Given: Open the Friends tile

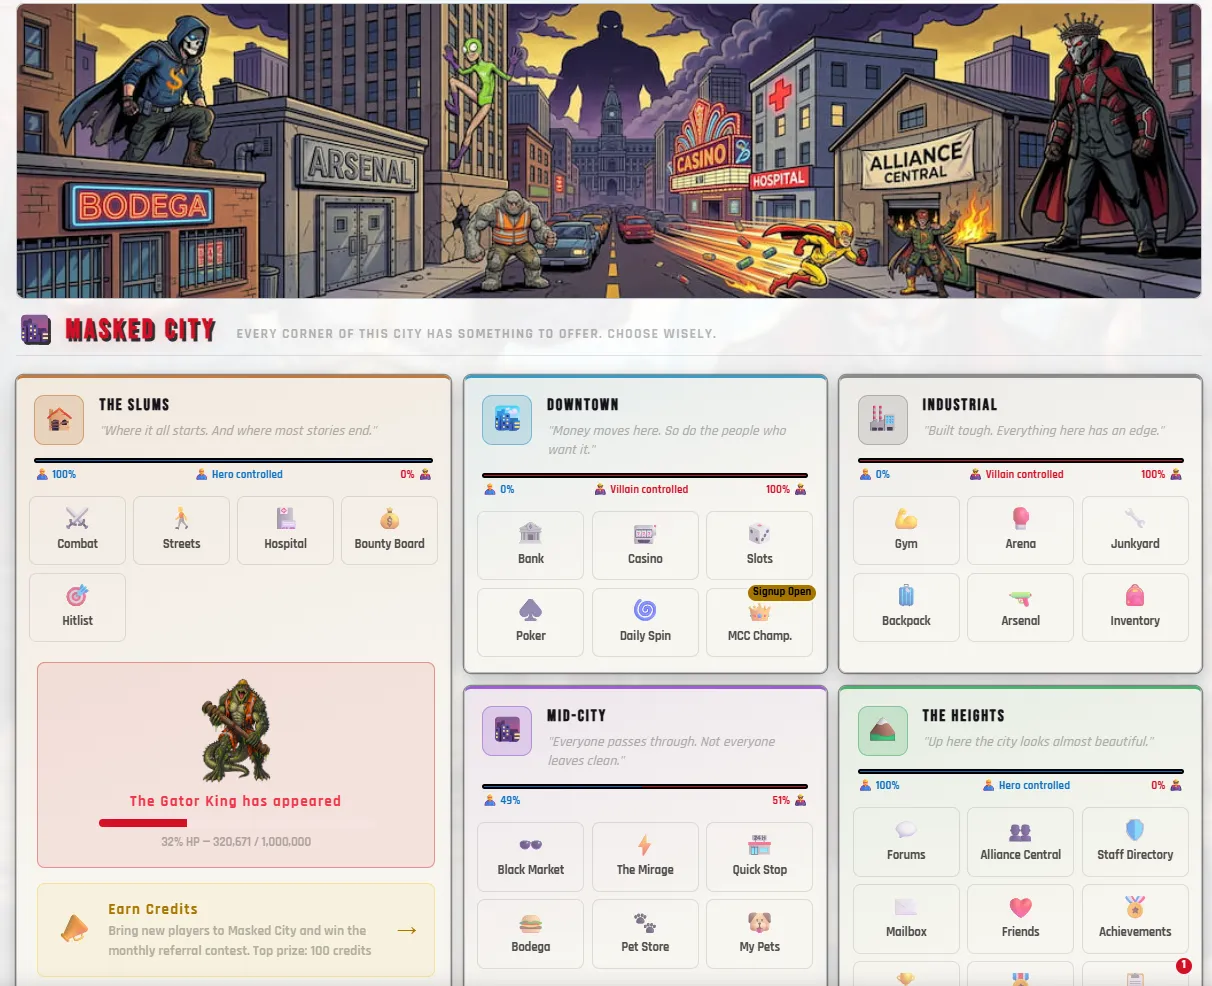Looking at the screenshot, I should (1021, 918).
